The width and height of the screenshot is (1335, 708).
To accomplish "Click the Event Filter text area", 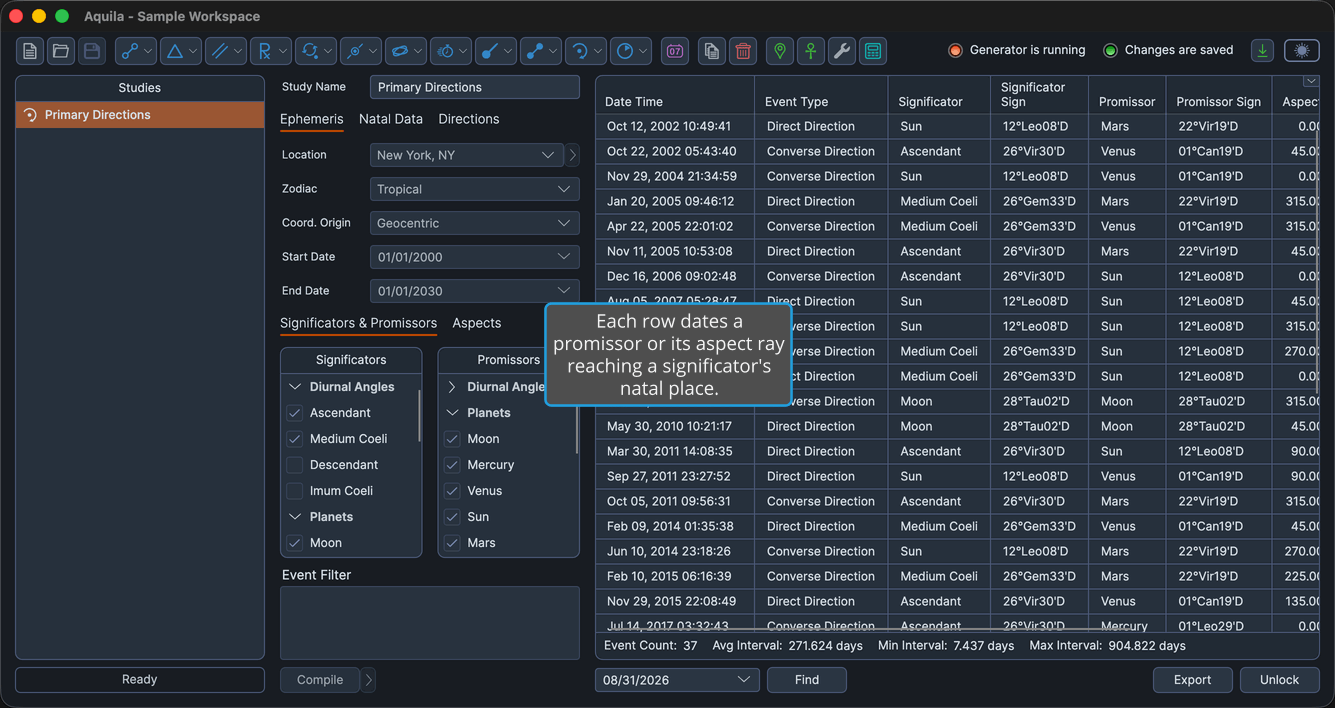I will click(x=430, y=623).
